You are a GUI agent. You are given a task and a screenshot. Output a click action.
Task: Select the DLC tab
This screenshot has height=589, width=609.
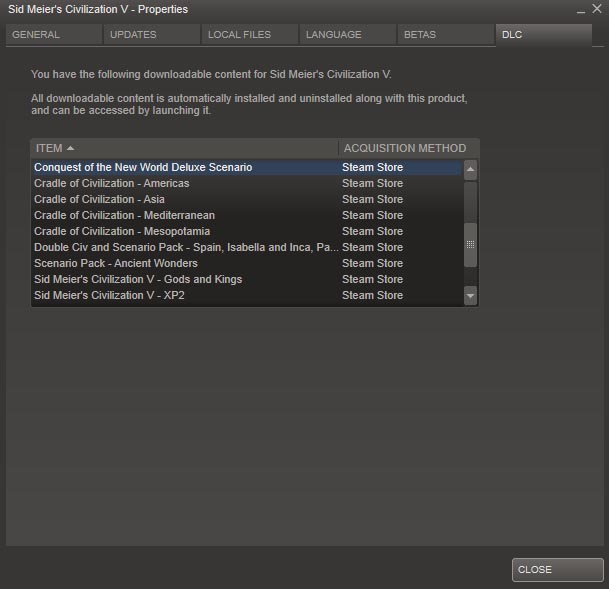544,35
